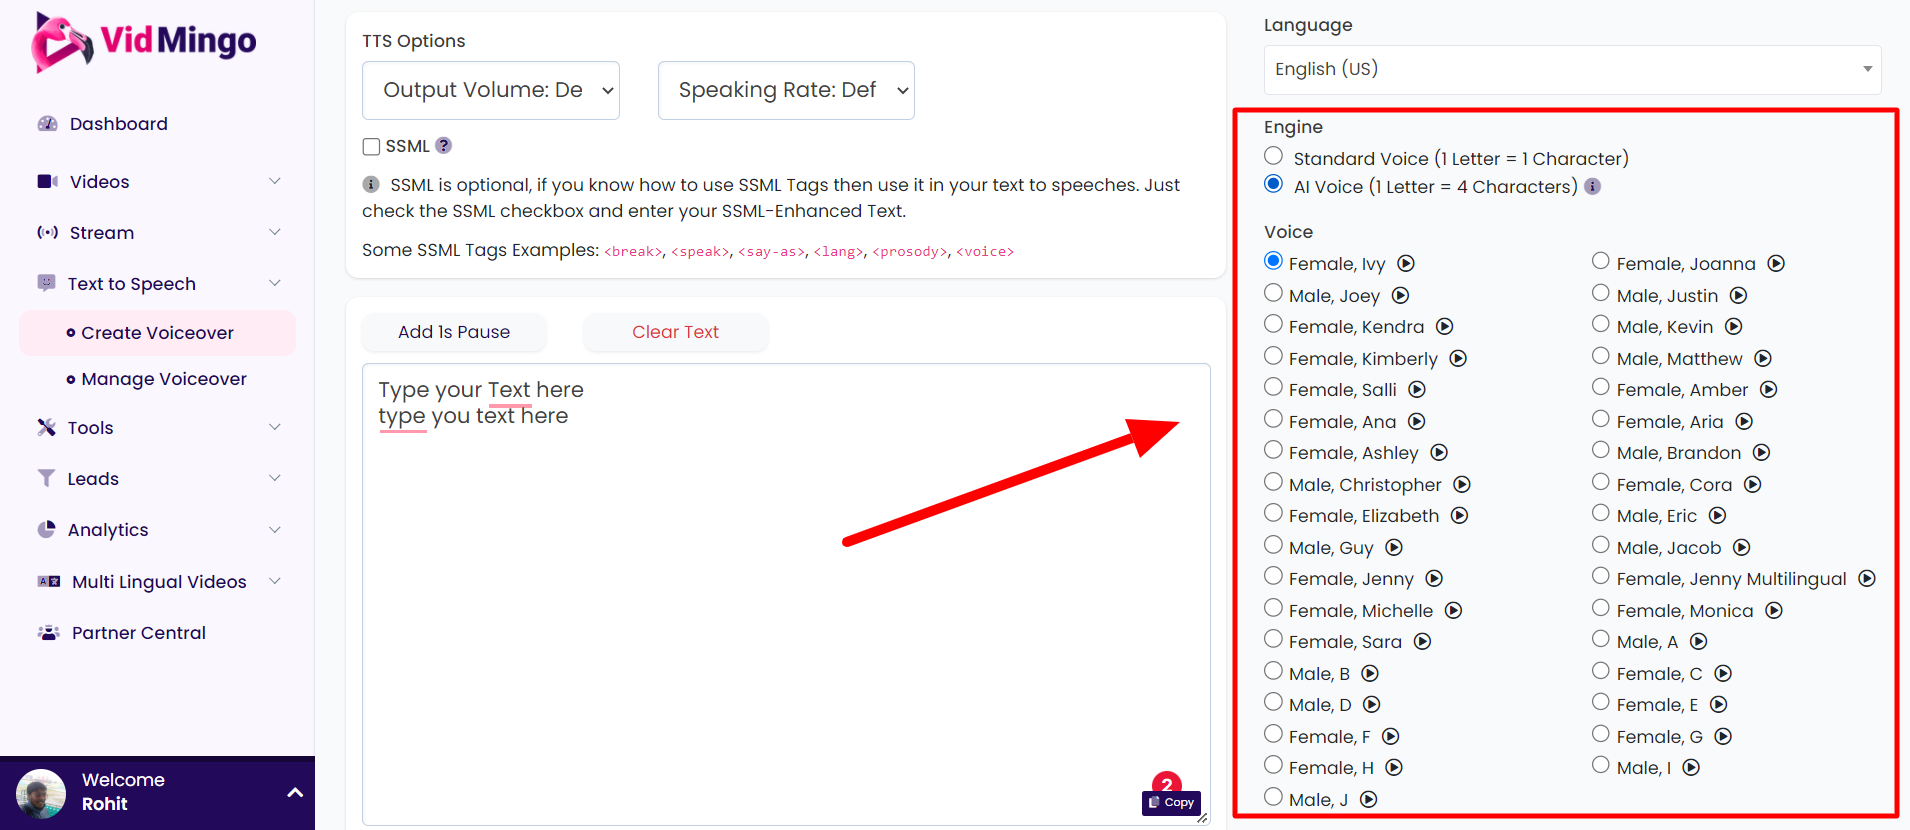Preview the Female, Salli voice sample

pyautogui.click(x=1418, y=390)
